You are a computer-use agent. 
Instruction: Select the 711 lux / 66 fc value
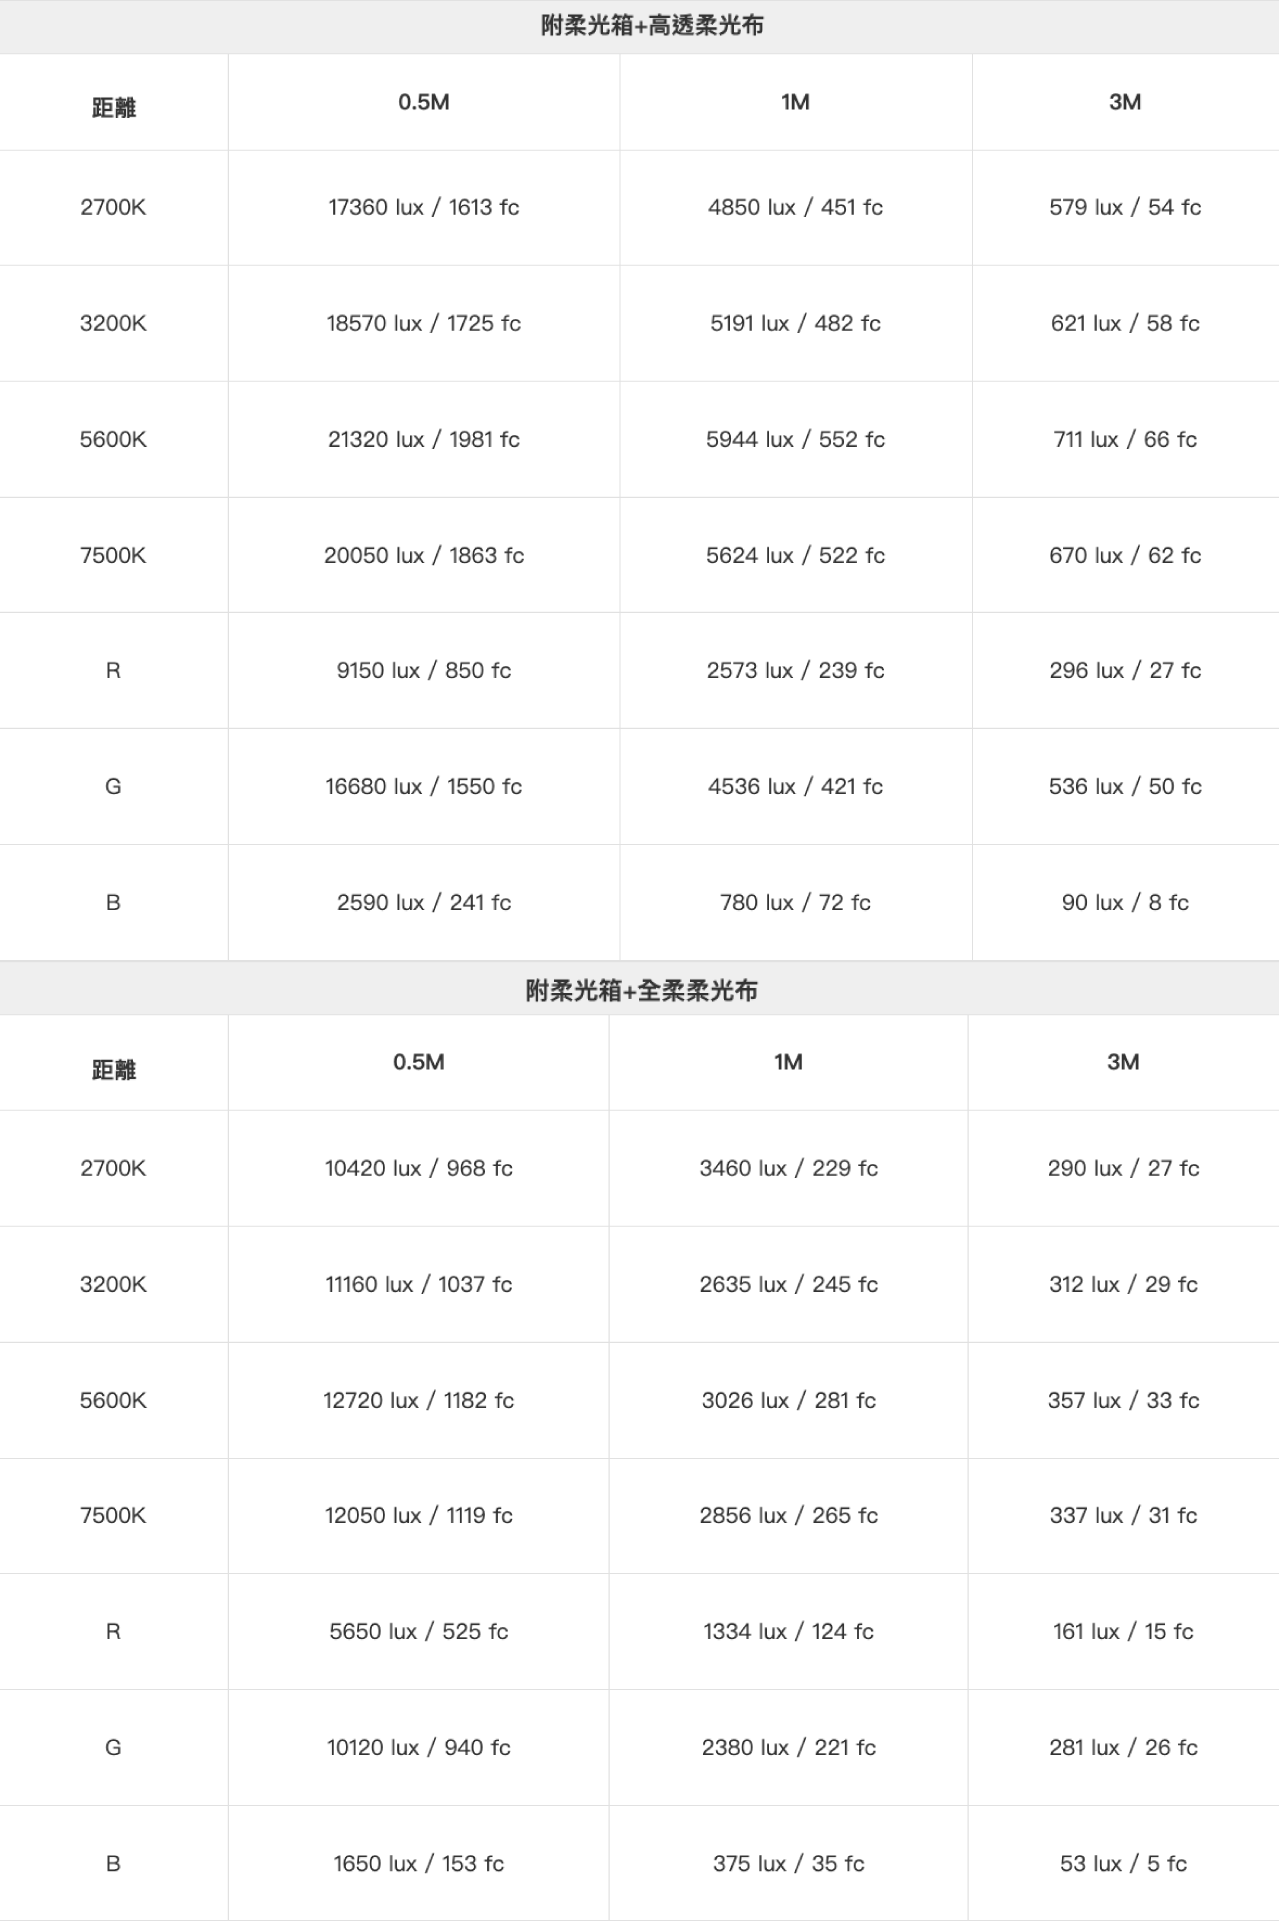(x=1125, y=439)
